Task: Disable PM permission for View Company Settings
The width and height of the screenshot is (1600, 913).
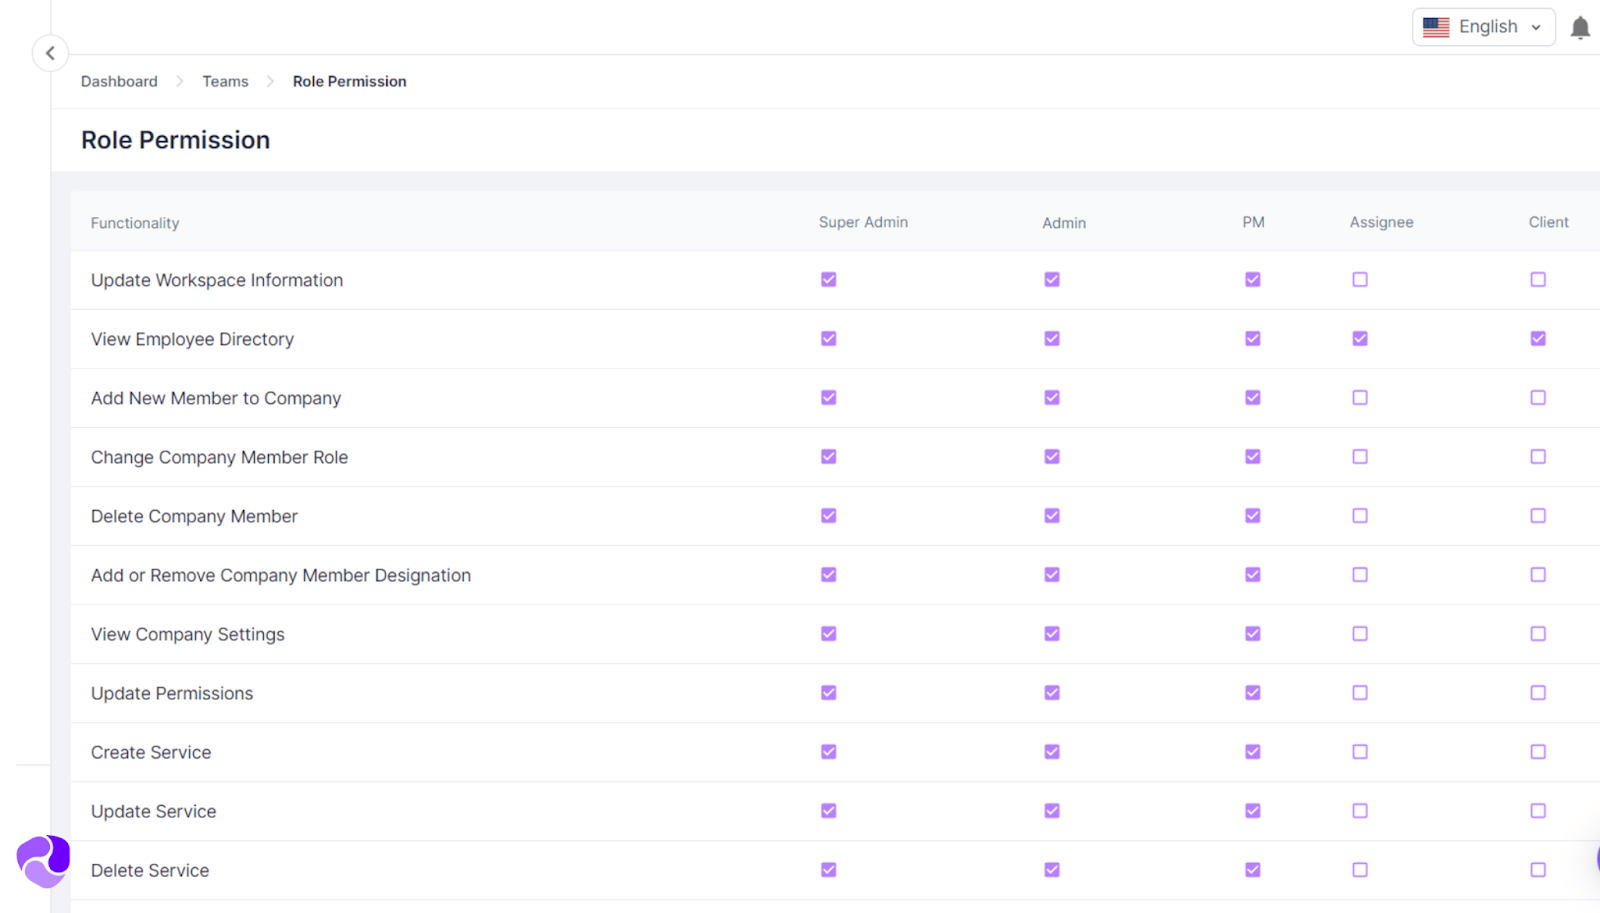Action: (1253, 633)
